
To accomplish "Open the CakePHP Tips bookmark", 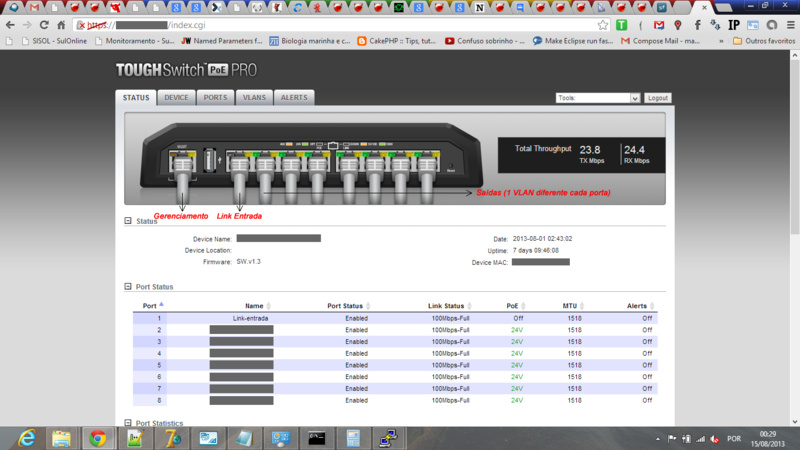I will pyautogui.click(x=397, y=41).
